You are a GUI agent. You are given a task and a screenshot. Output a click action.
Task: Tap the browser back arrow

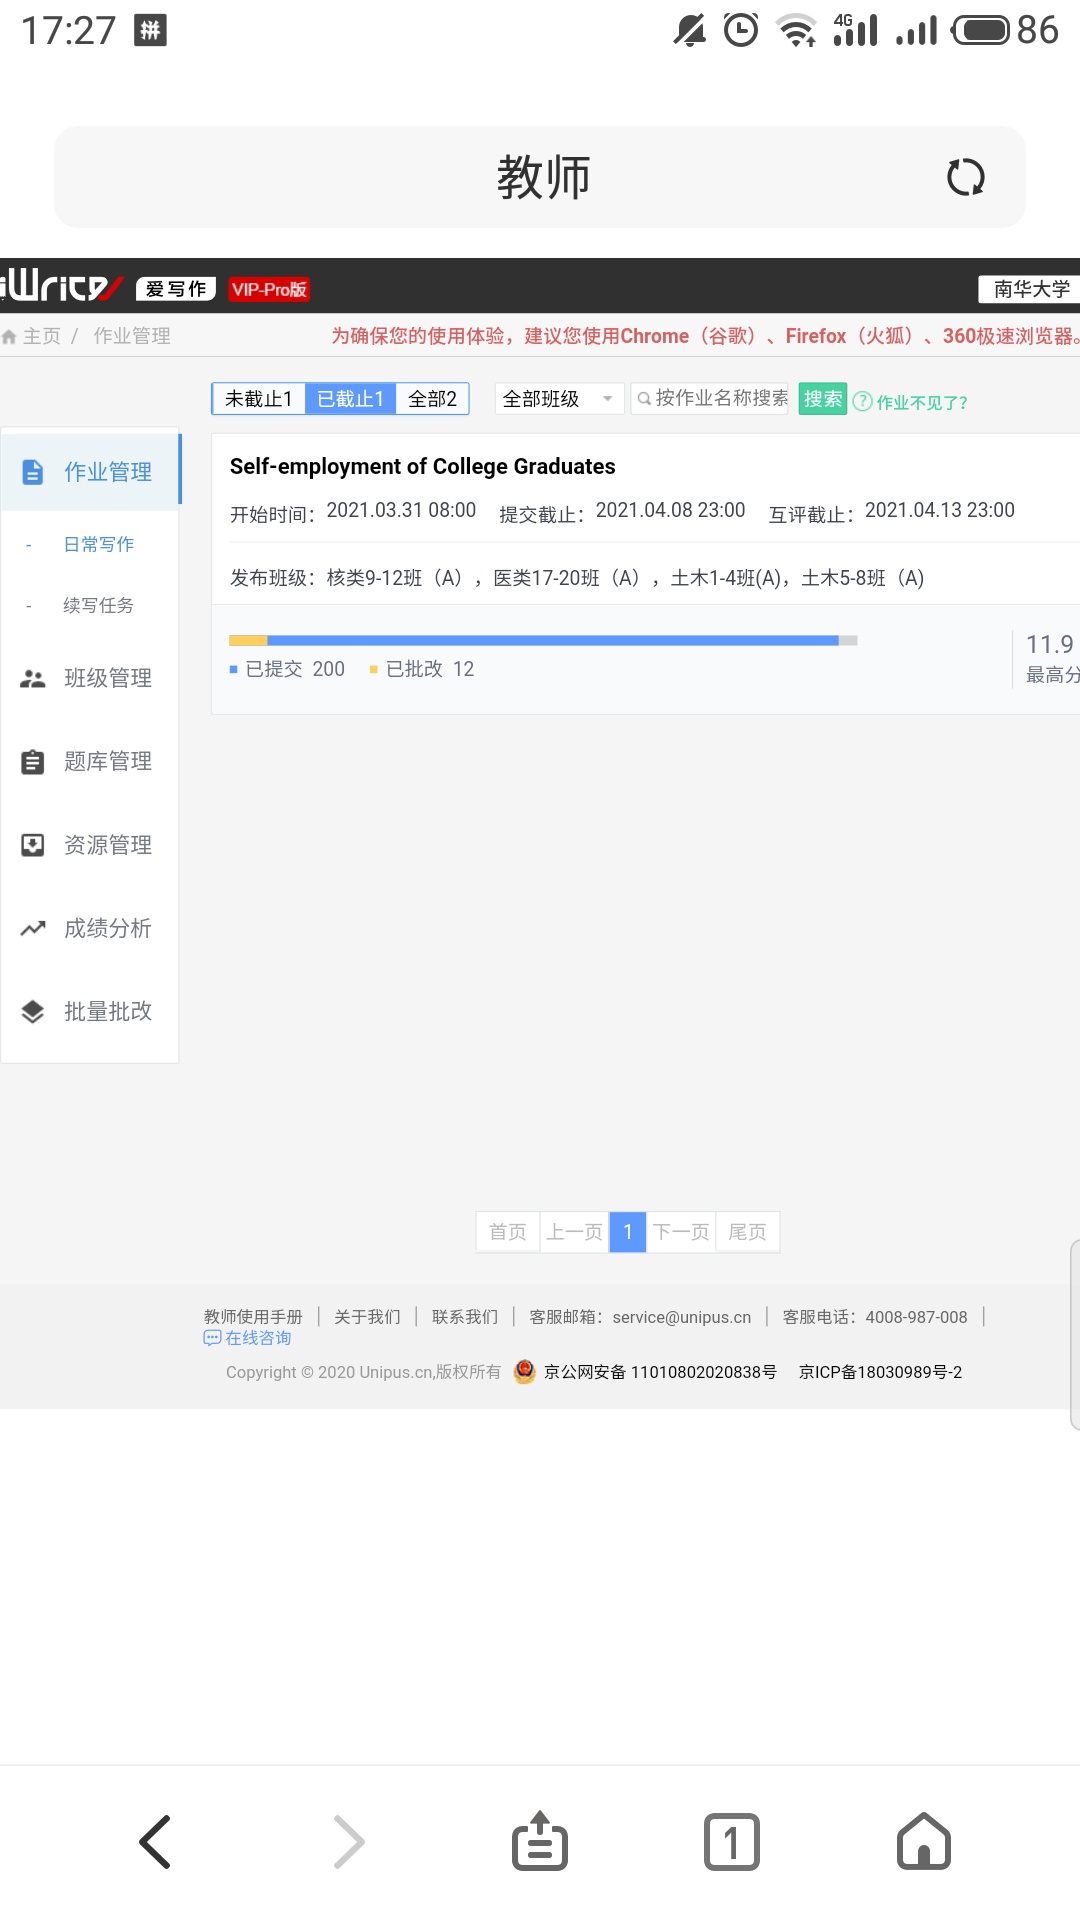point(155,1841)
